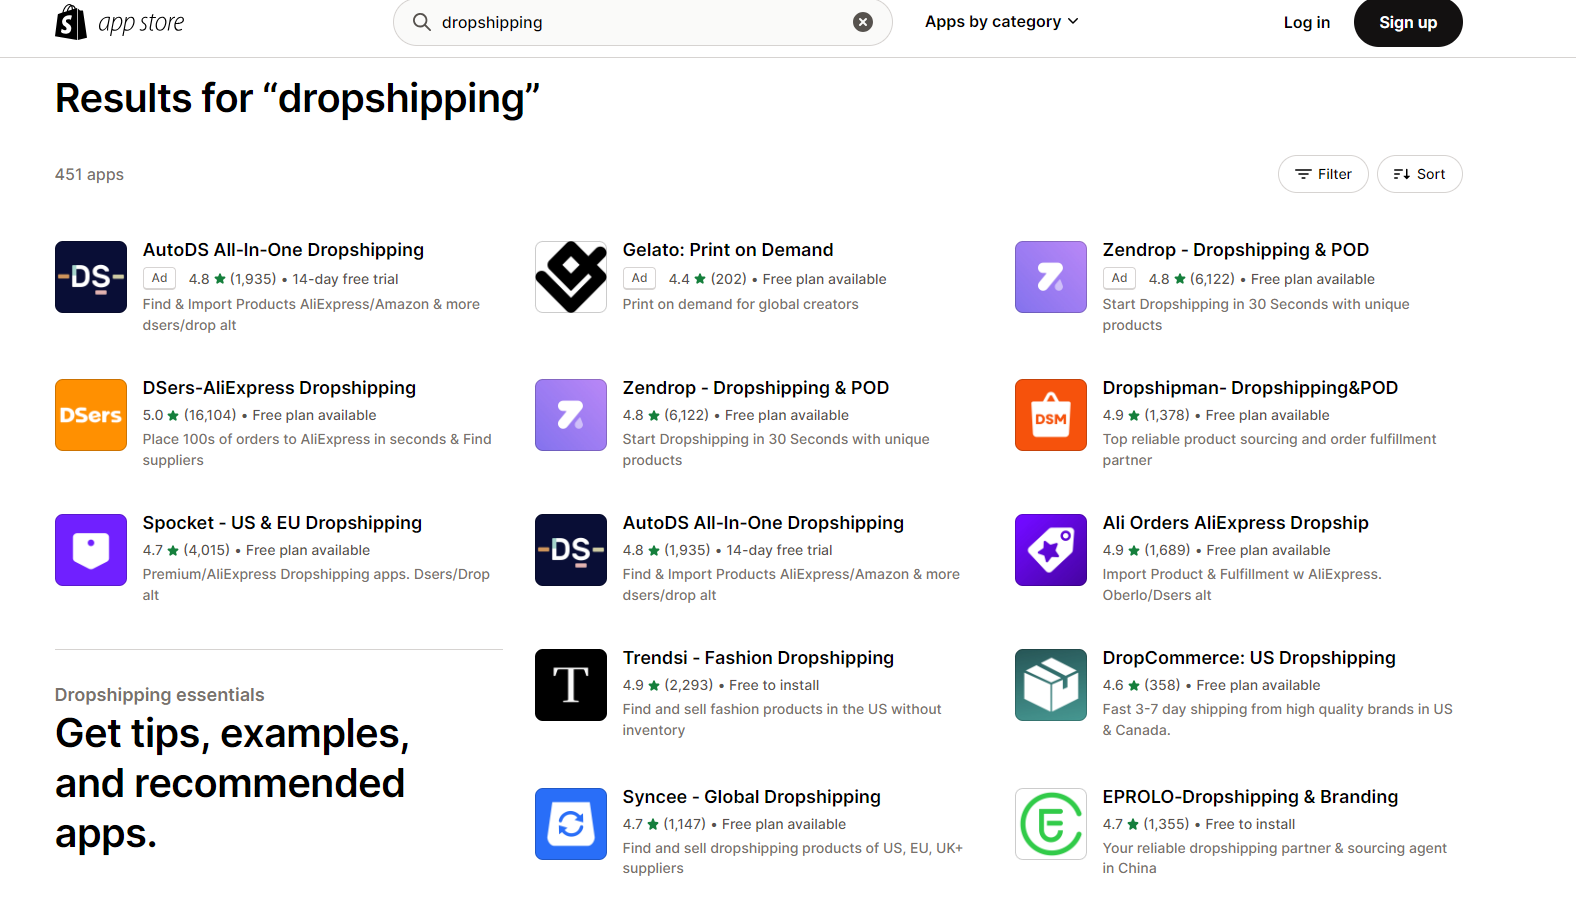Click the Gelato Print on Demand icon
This screenshot has height=906, width=1576.
coord(571,277)
